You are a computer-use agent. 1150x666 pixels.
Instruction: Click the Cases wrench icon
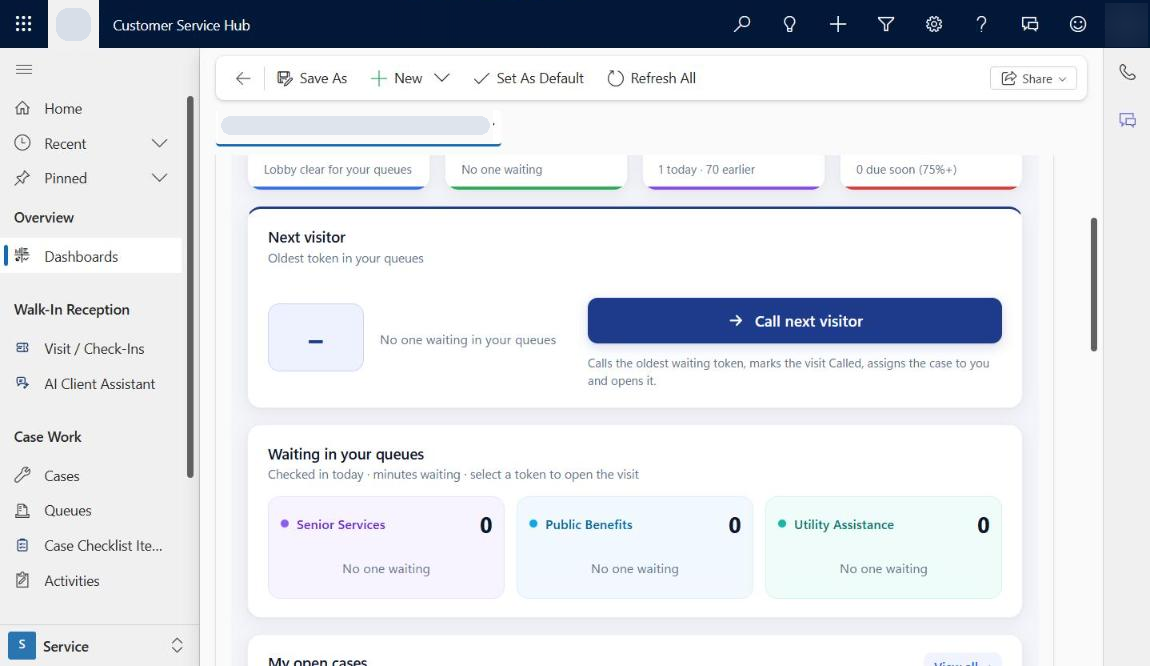pos(23,475)
